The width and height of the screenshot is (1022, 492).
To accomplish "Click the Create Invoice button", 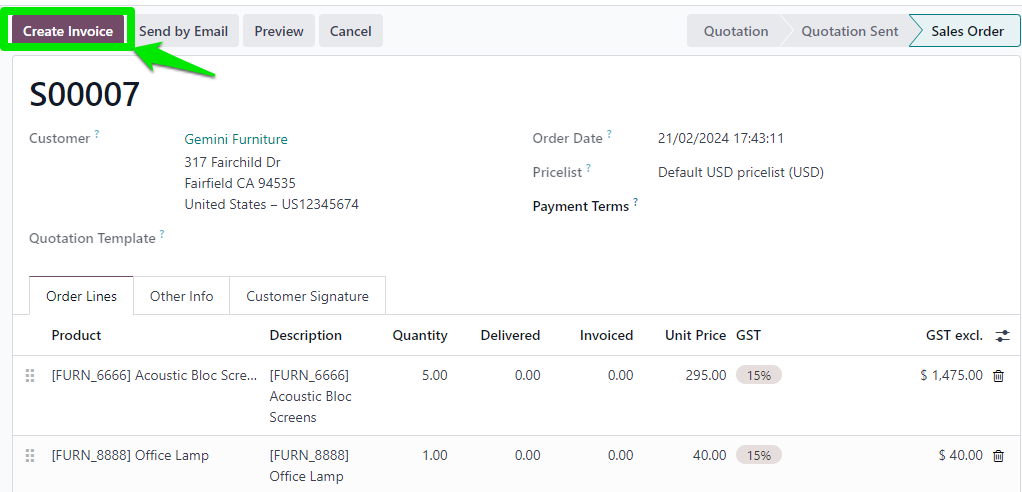I will tap(68, 31).
